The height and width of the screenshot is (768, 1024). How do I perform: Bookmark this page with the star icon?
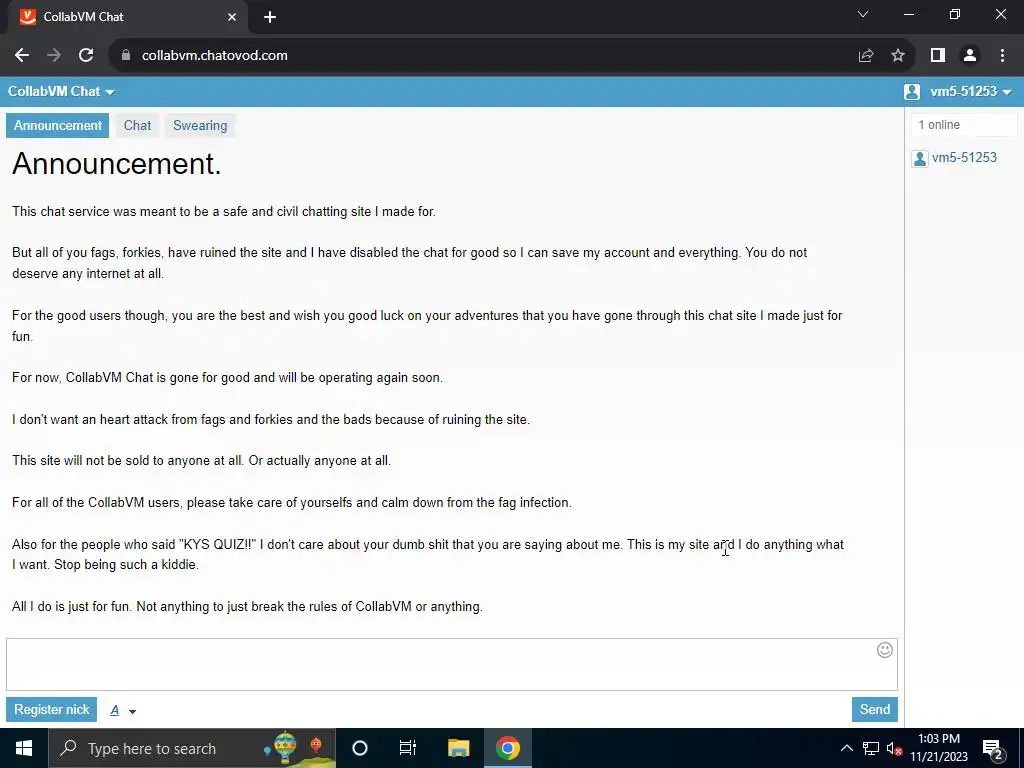(x=898, y=56)
